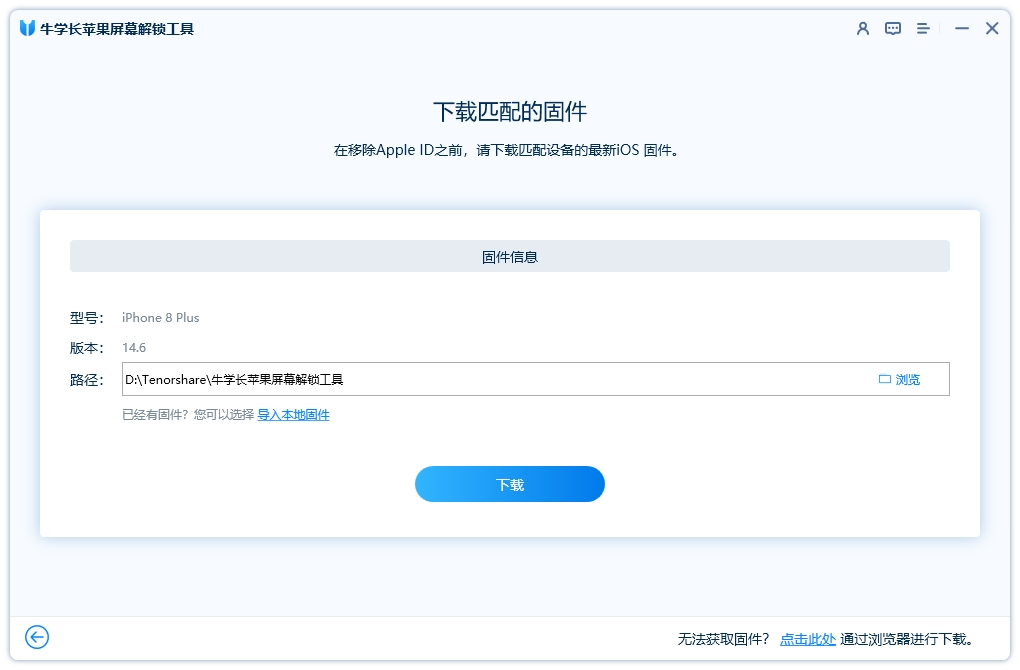Click the 型号 label
The width and height of the screenshot is (1020, 670).
[x=87, y=318]
